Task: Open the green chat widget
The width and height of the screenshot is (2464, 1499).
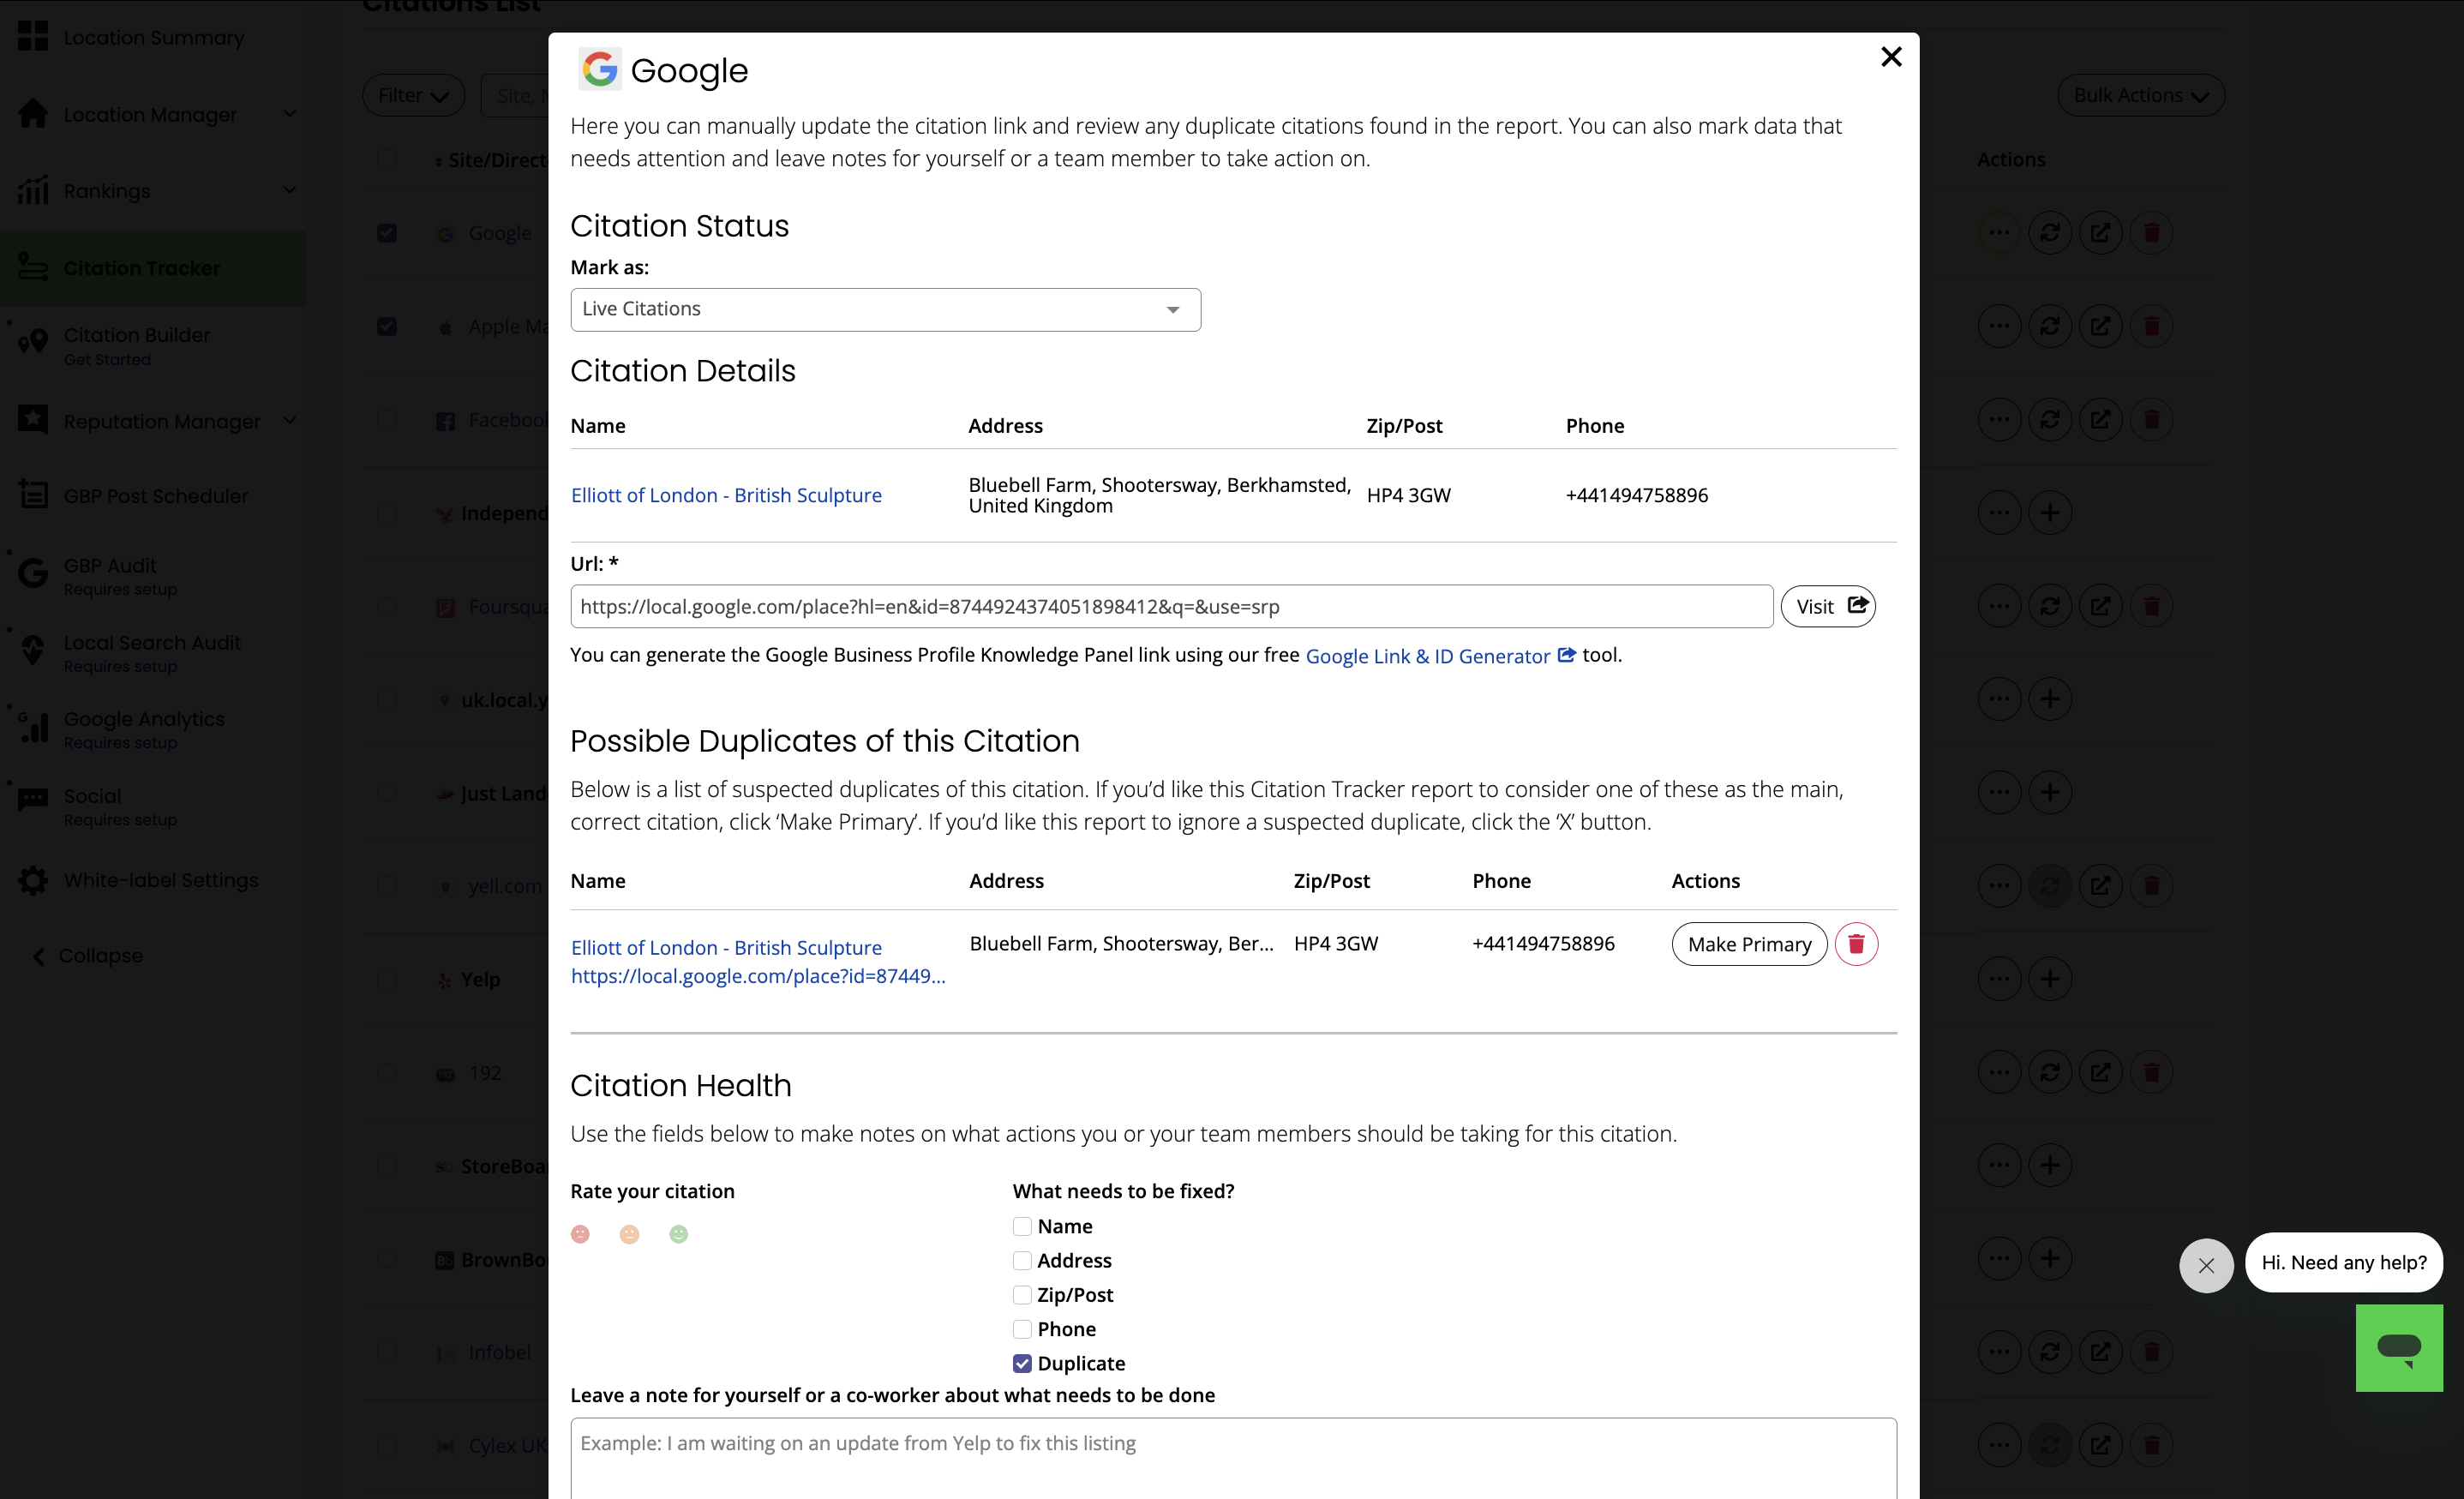Action: (2399, 1347)
